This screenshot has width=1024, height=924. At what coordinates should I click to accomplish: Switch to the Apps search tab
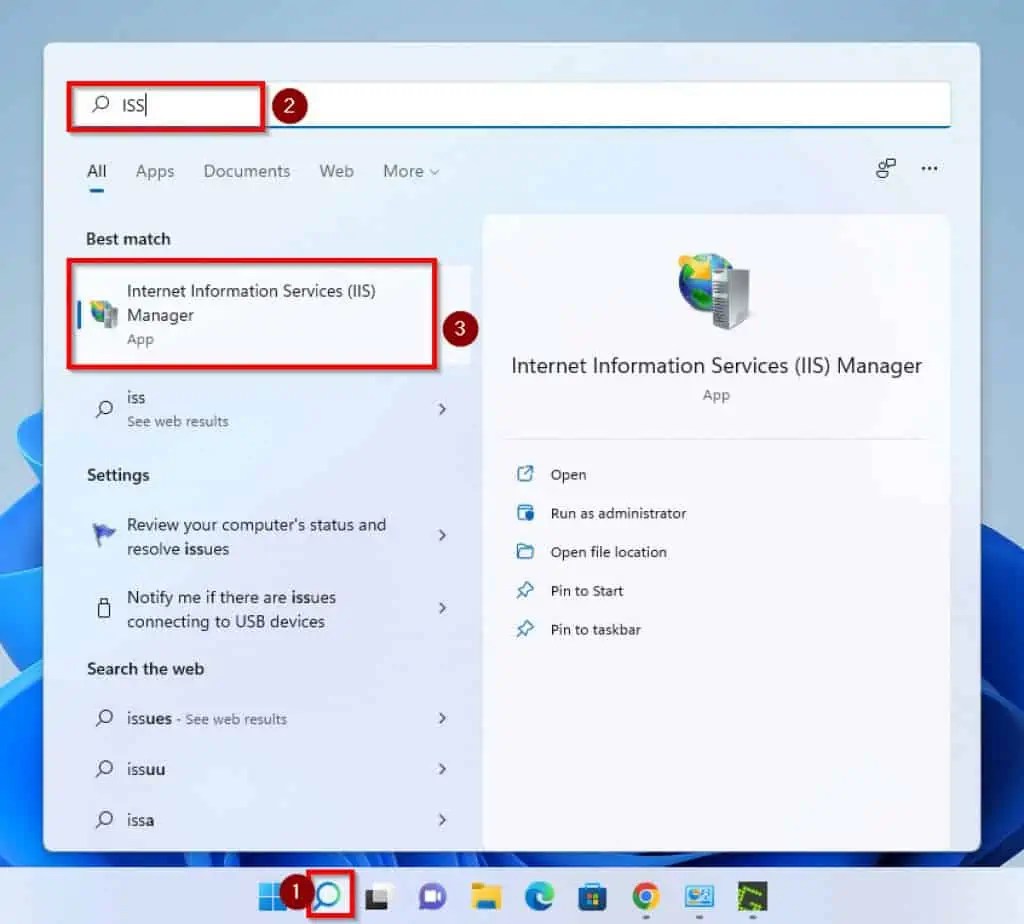click(154, 171)
